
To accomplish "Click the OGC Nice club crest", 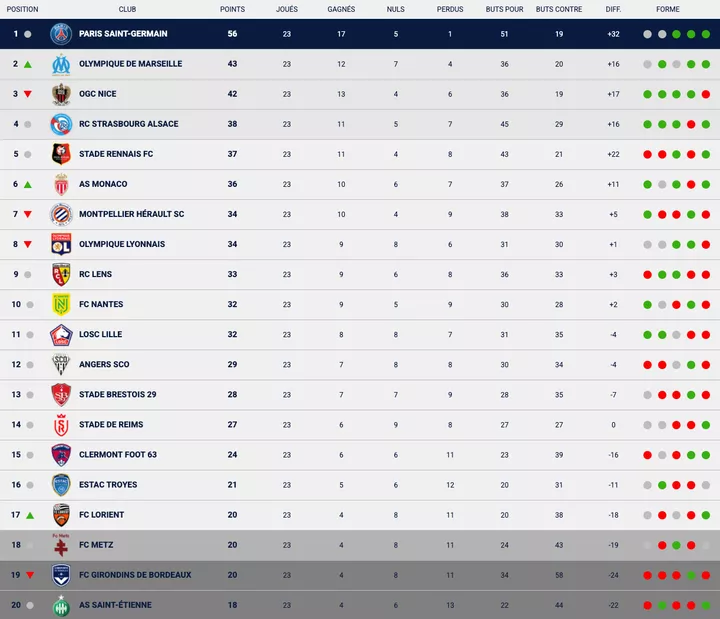I will tap(61, 94).
